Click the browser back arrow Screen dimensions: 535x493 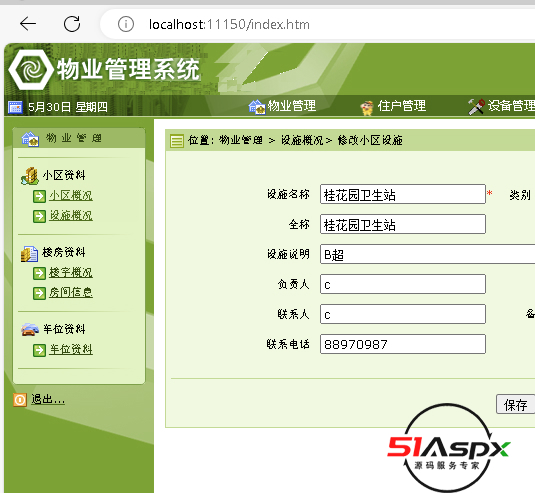point(28,24)
